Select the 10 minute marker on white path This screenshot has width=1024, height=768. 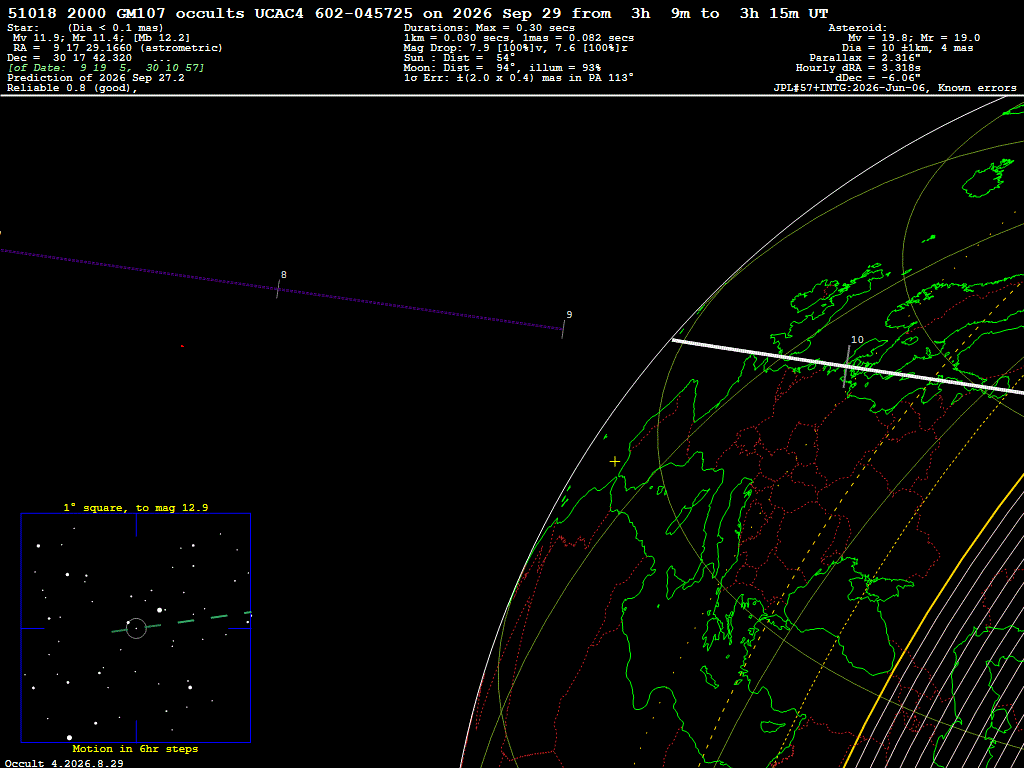point(847,368)
